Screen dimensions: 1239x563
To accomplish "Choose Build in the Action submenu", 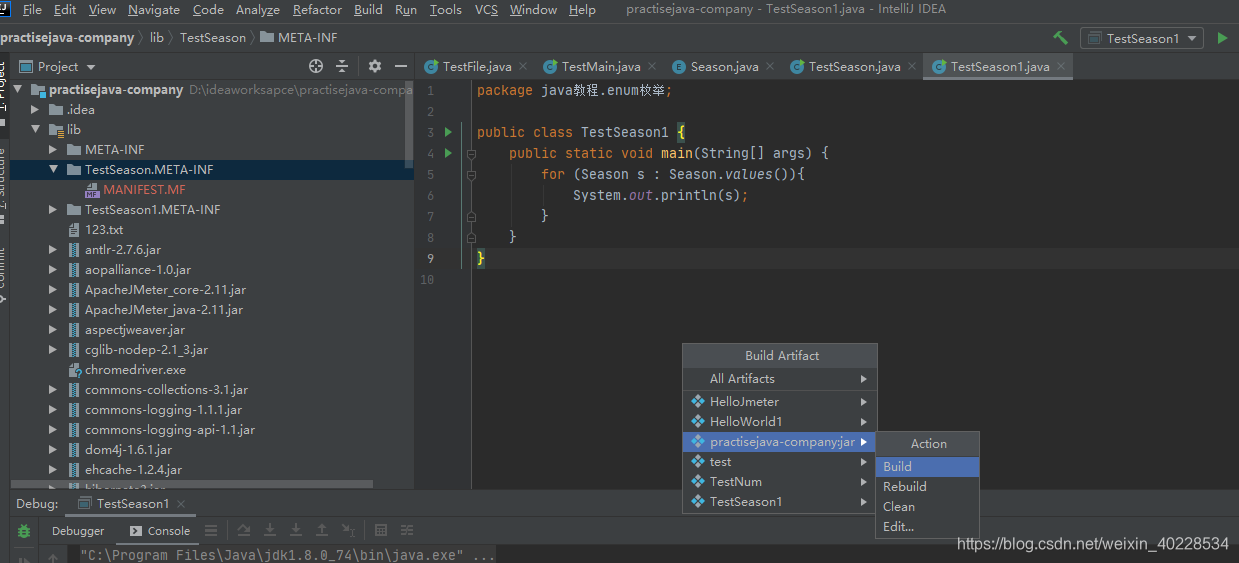I will click(927, 467).
